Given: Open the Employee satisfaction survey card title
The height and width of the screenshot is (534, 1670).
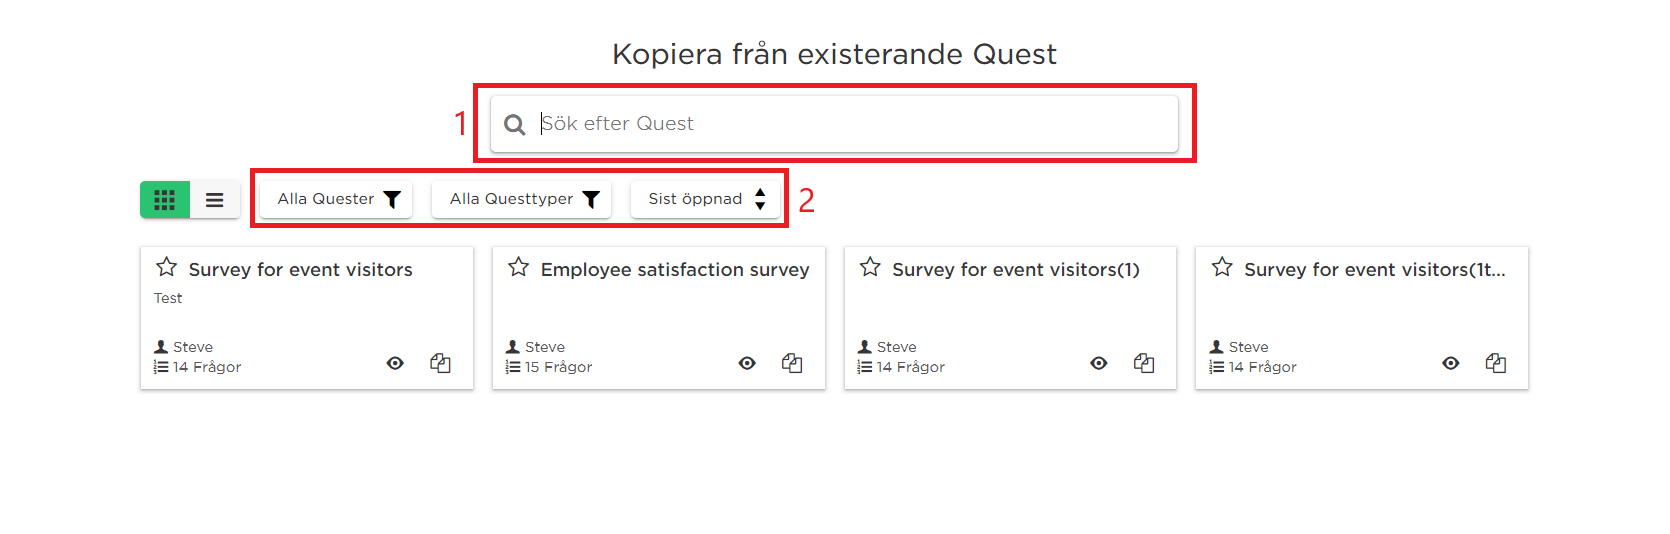Looking at the screenshot, I should (x=675, y=270).
